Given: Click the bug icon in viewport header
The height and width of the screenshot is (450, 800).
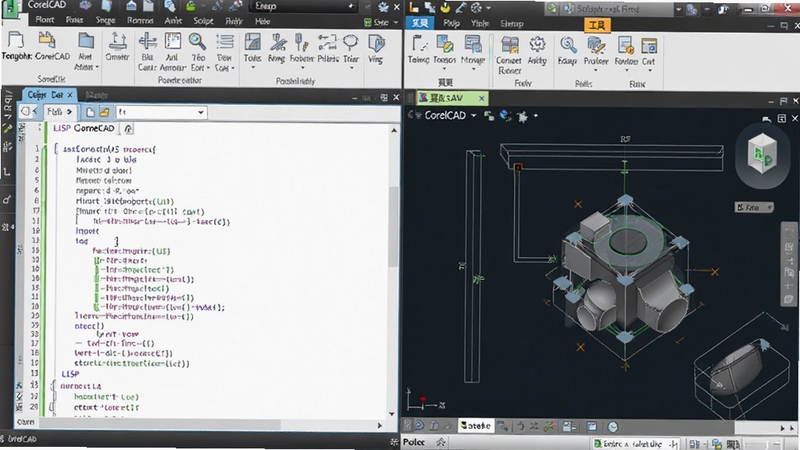Looking at the screenshot, I should pyautogui.click(x=522, y=117).
